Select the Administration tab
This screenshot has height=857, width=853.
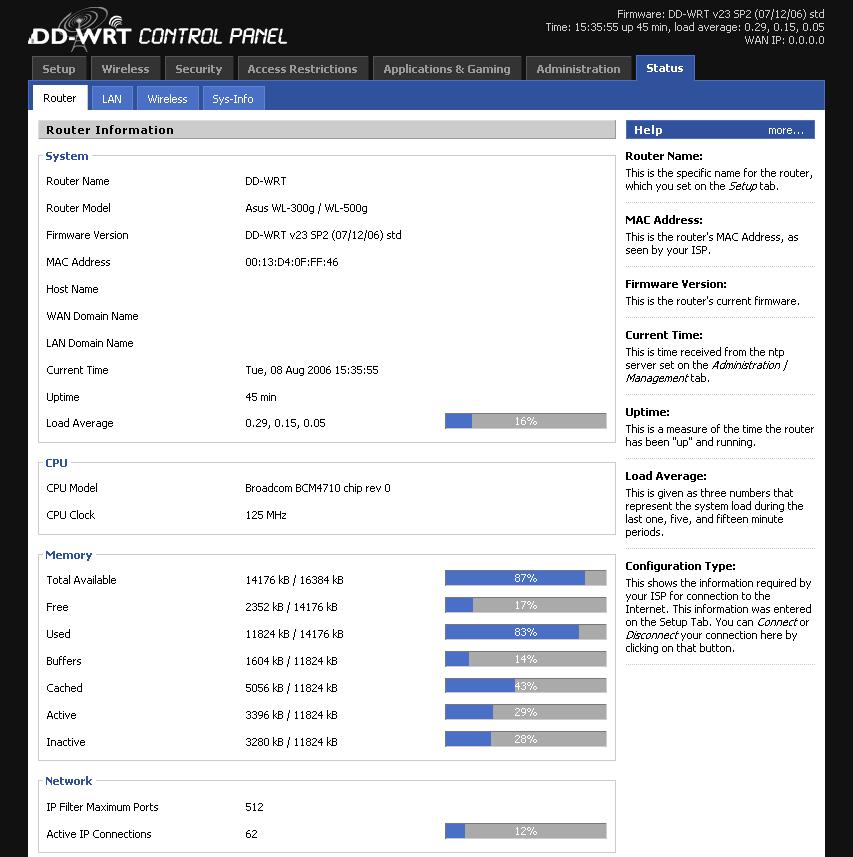point(578,69)
